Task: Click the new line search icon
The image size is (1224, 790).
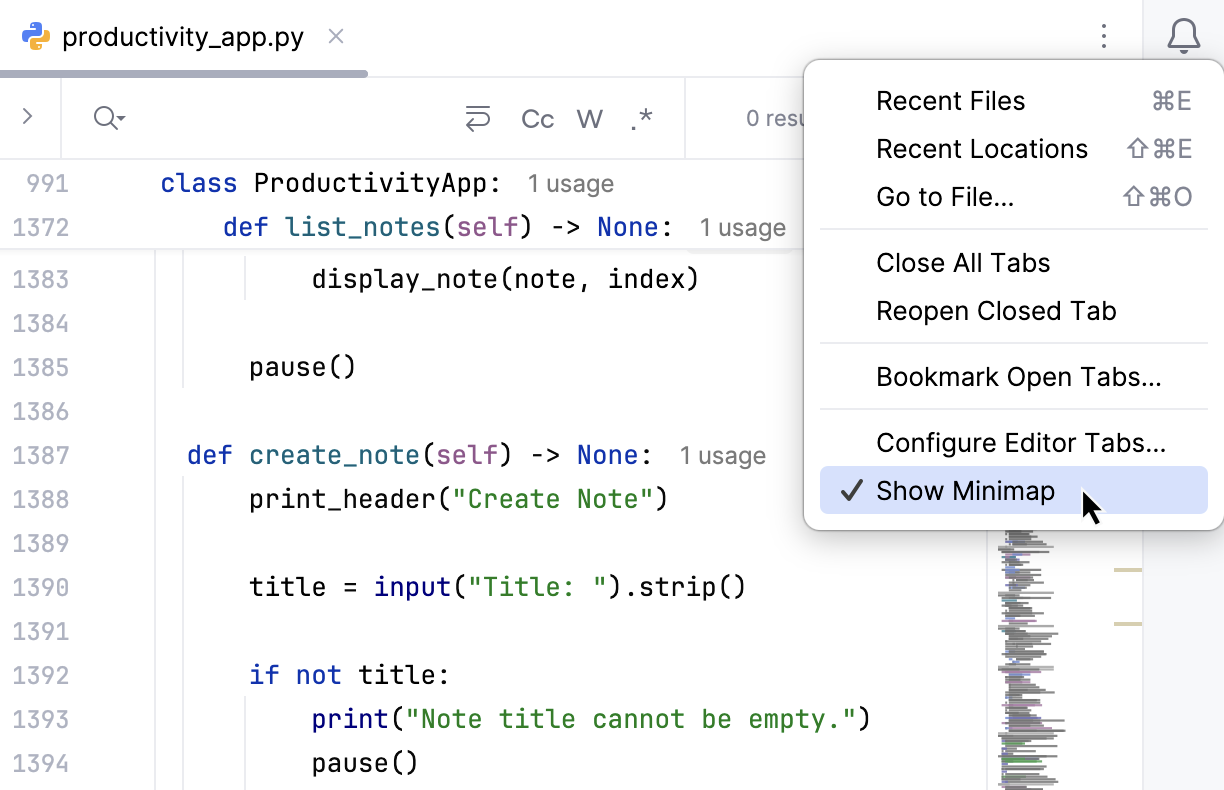Action: tap(478, 119)
